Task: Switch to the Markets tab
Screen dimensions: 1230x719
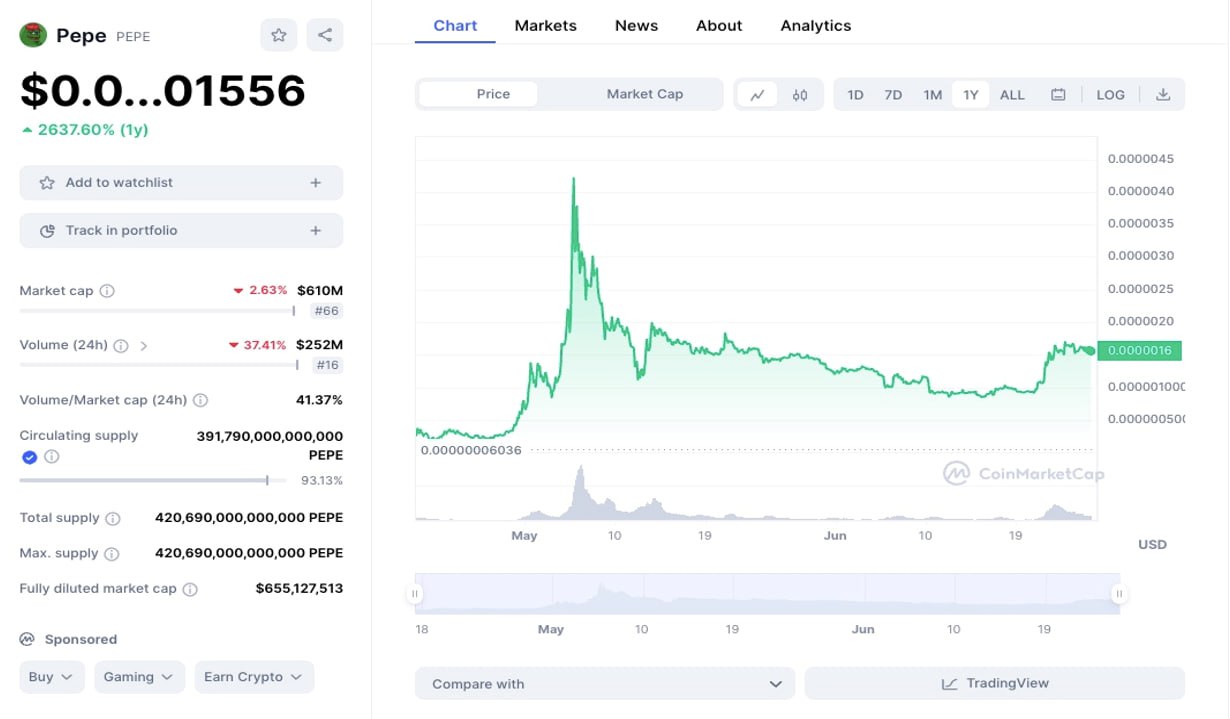Action: [545, 26]
